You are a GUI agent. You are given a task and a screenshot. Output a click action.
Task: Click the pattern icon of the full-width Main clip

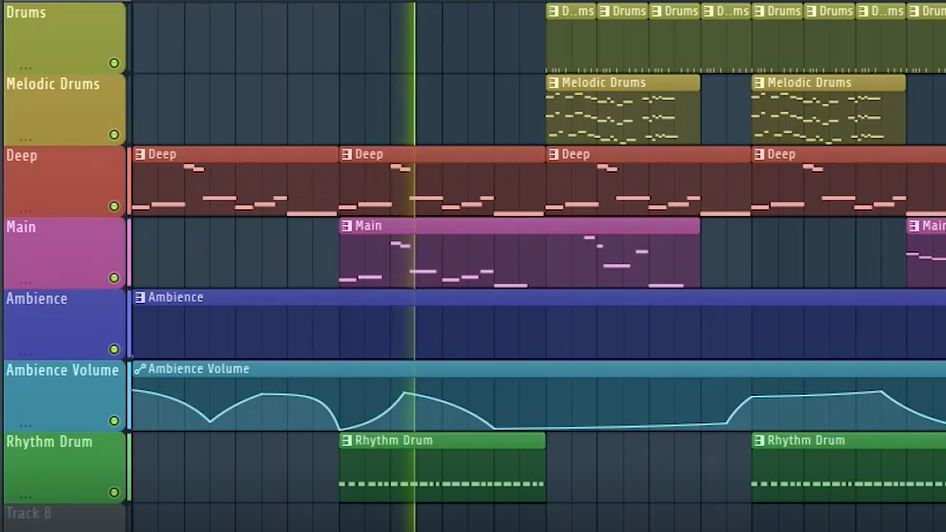(347, 226)
